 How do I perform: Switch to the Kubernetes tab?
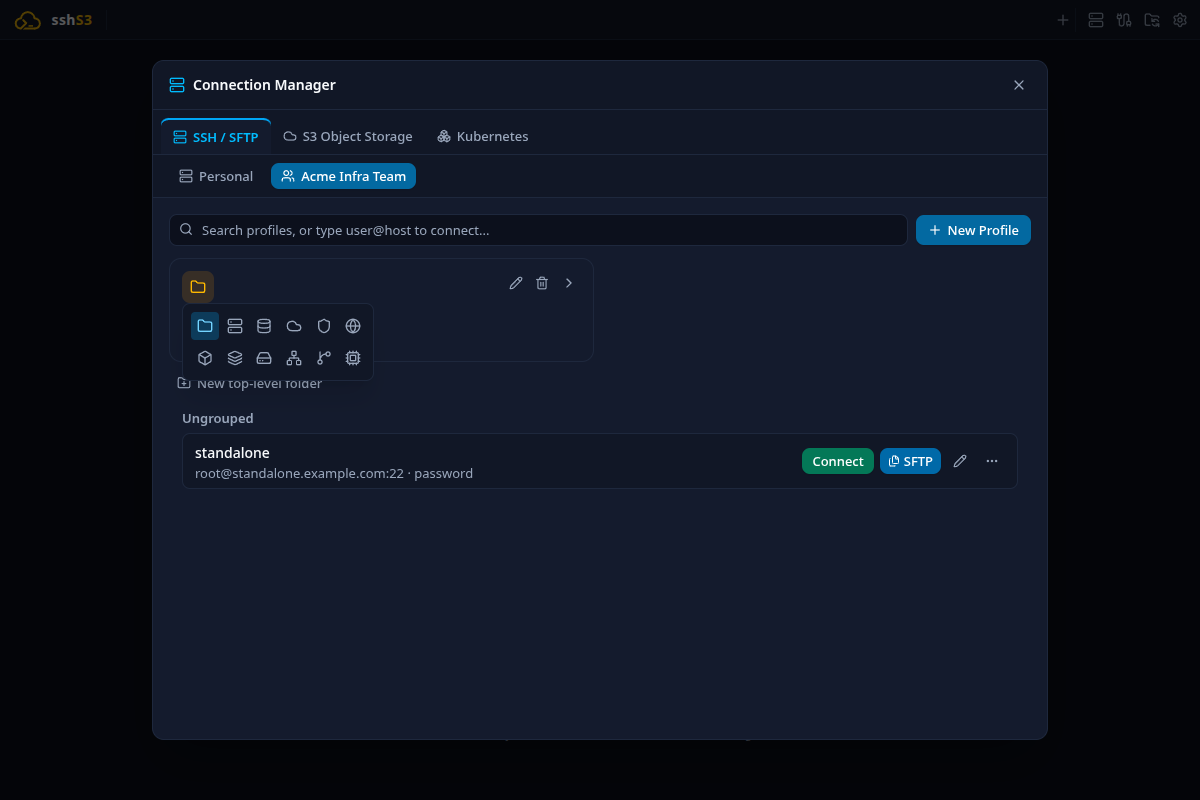tap(483, 137)
